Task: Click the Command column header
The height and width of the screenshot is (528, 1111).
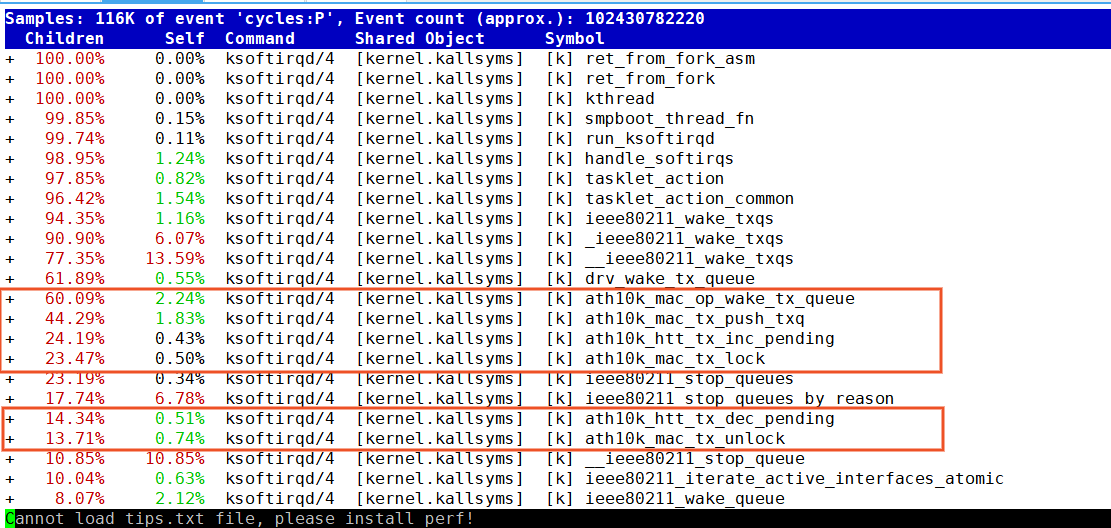Action: pos(259,39)
